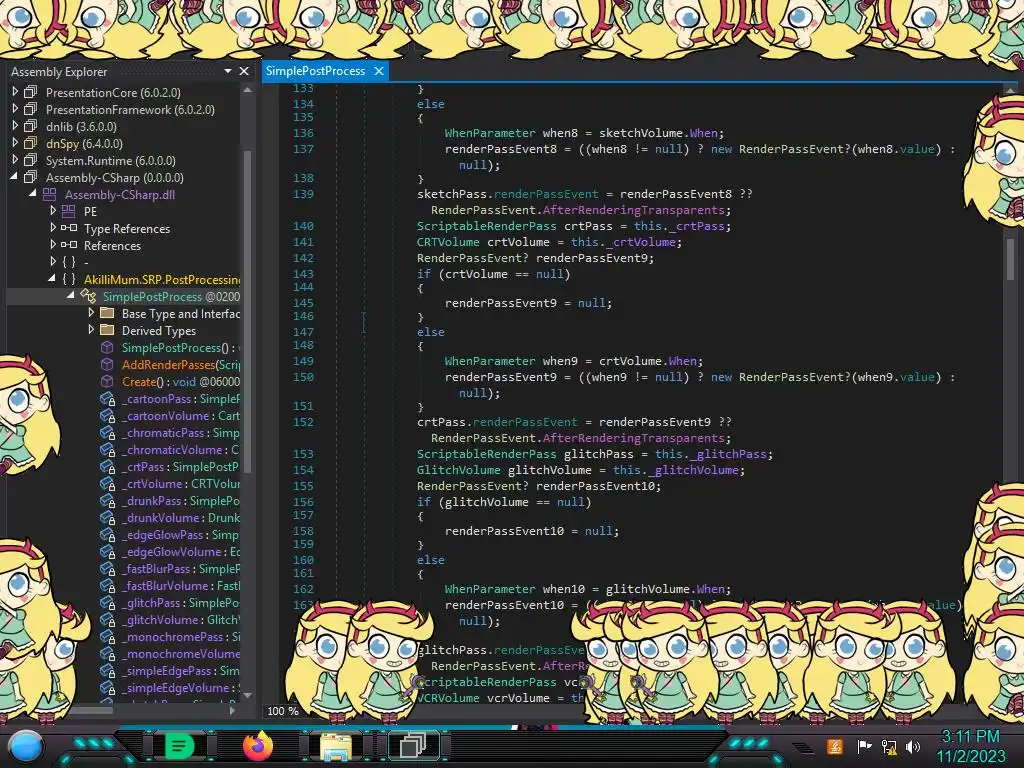Expand the Type References node

pos(53,228)
